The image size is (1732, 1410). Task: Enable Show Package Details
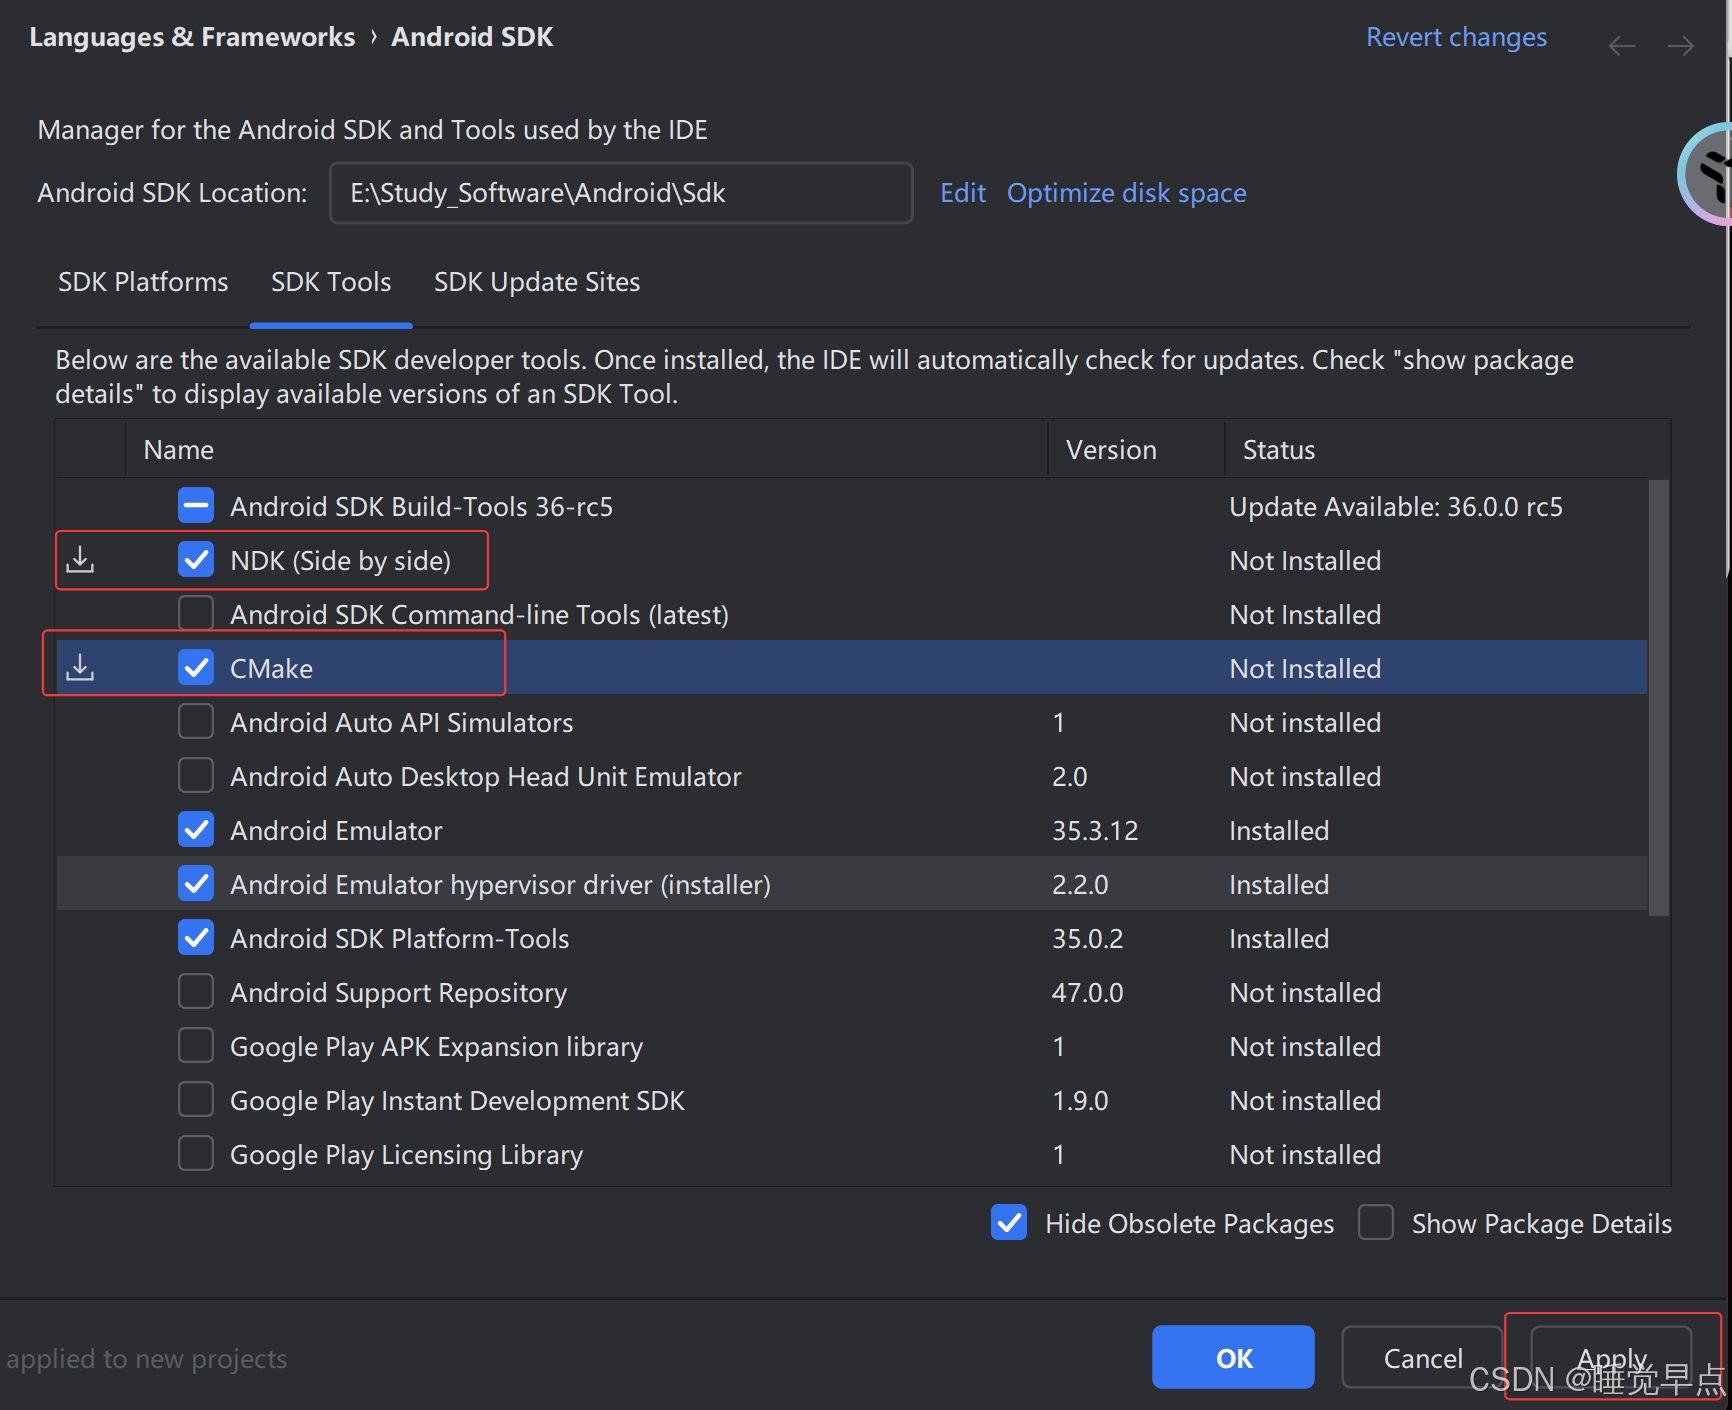pyautogui.click(x=1376, y=1223)
